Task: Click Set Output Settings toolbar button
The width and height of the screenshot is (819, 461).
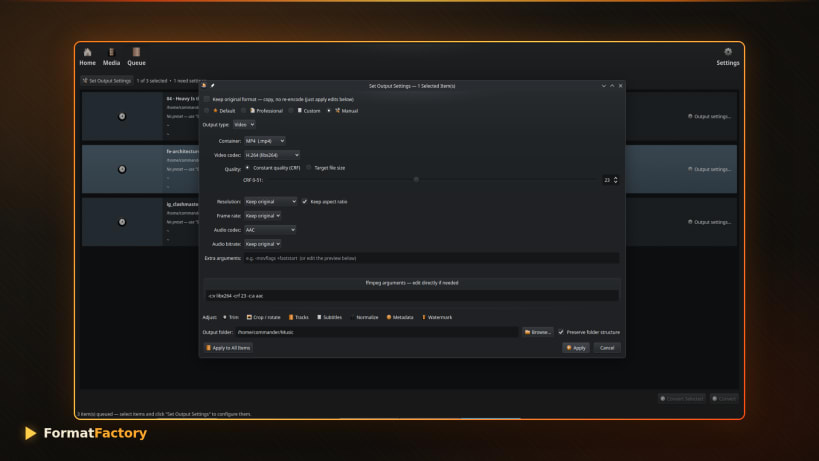Action: click(x=107, y=81)
